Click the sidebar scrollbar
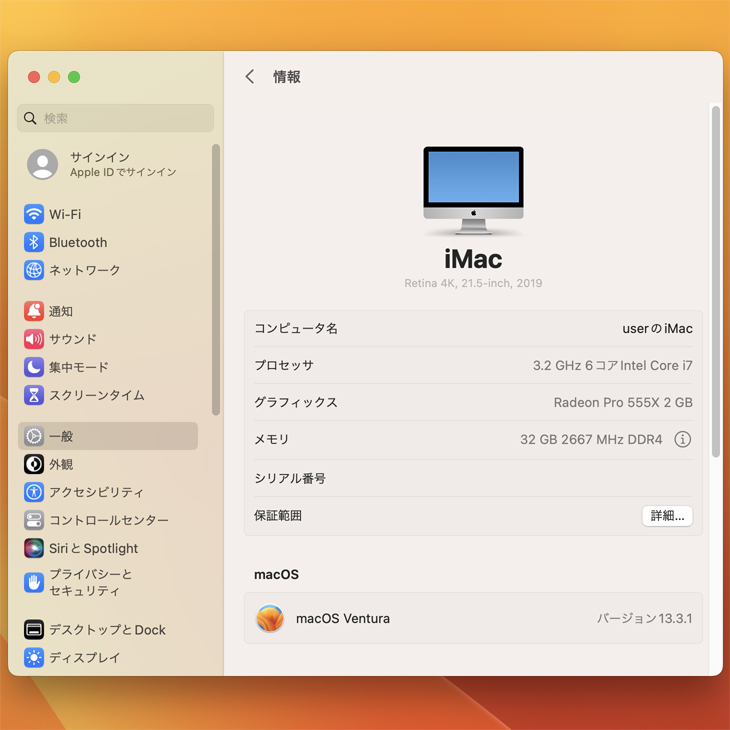The height and width of the screenshot is (730, 730). tap(216, 279)
